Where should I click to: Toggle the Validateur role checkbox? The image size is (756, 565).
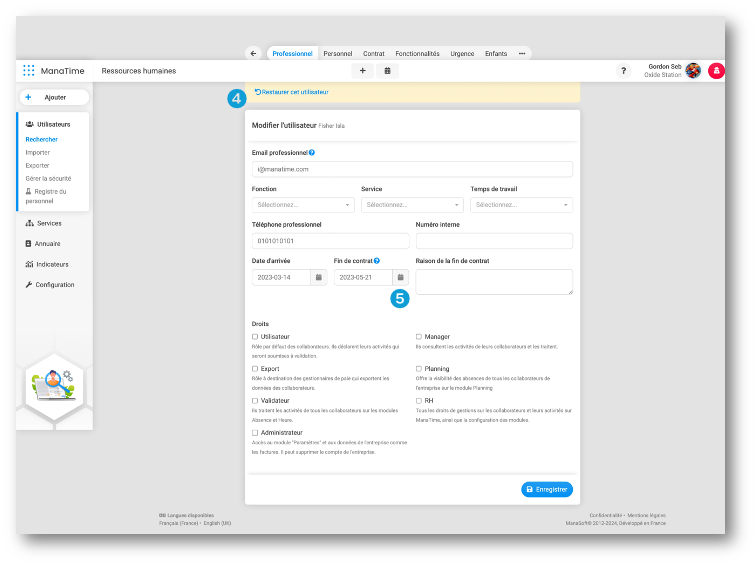coord(256,401)
